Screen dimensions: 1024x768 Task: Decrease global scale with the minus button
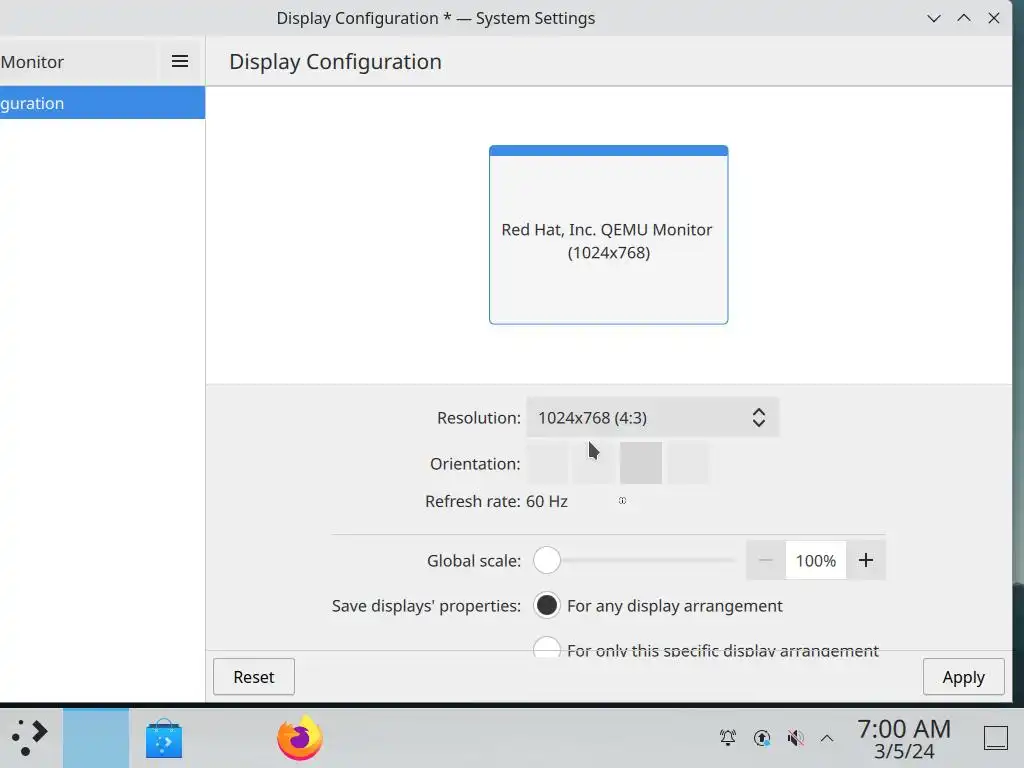765,560
